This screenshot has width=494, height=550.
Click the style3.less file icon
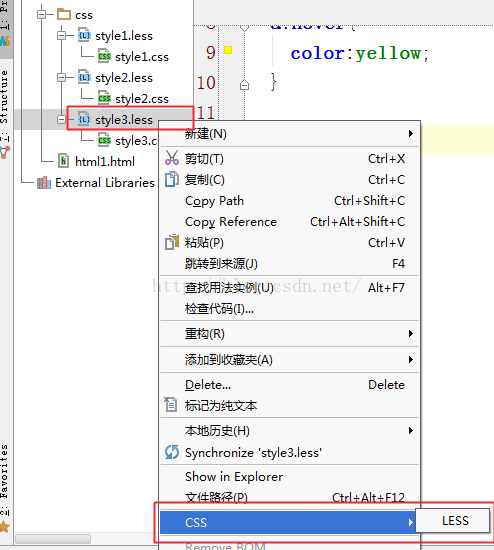tap(84, 120)
